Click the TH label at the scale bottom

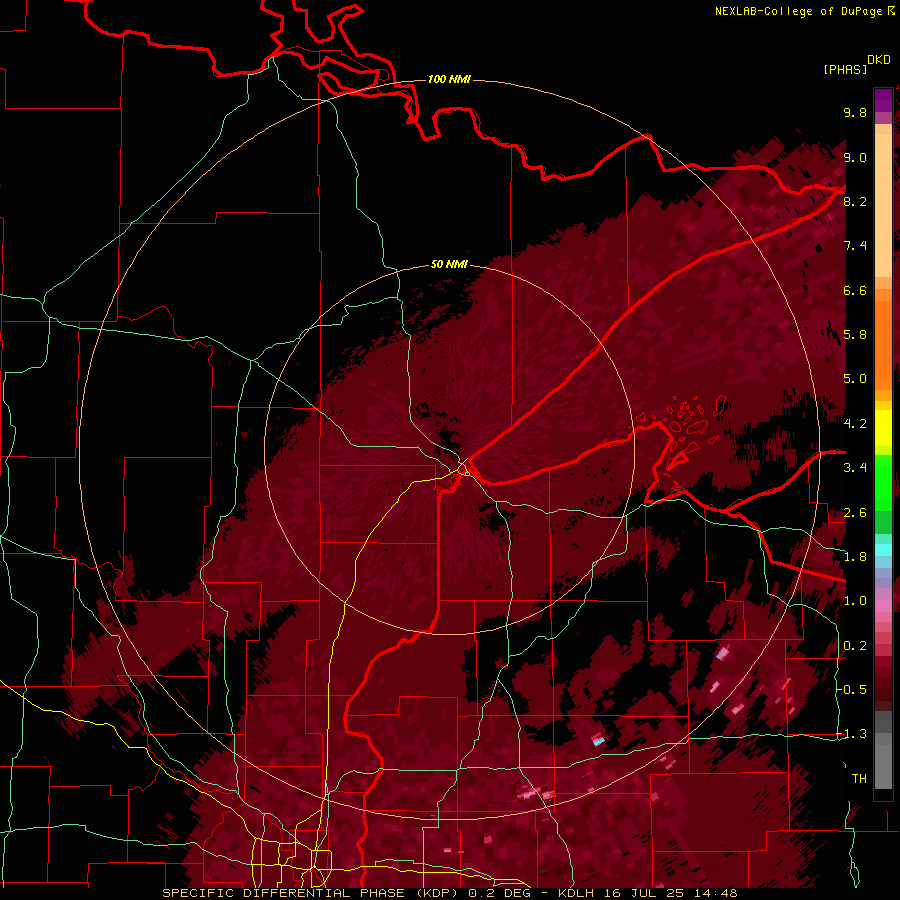[x=859, y=779]
